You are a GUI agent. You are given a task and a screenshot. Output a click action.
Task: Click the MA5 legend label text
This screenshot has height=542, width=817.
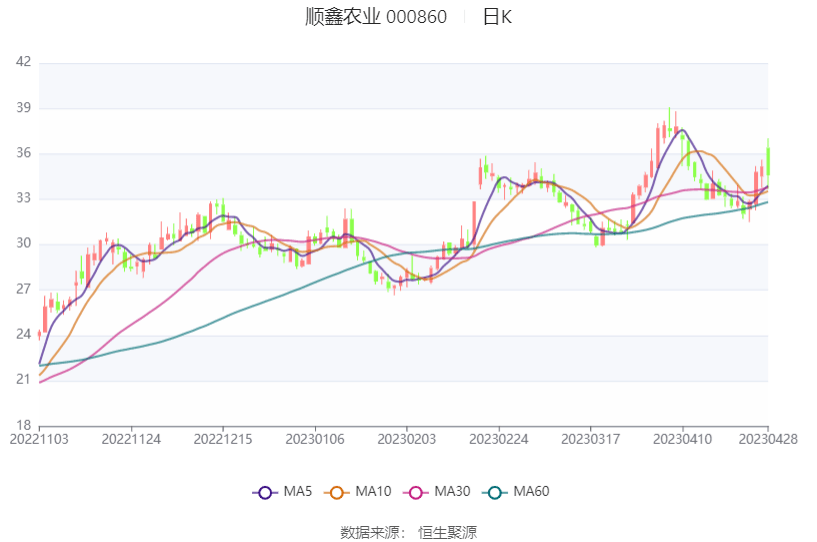pyautogui.click(x=298, y=491)
